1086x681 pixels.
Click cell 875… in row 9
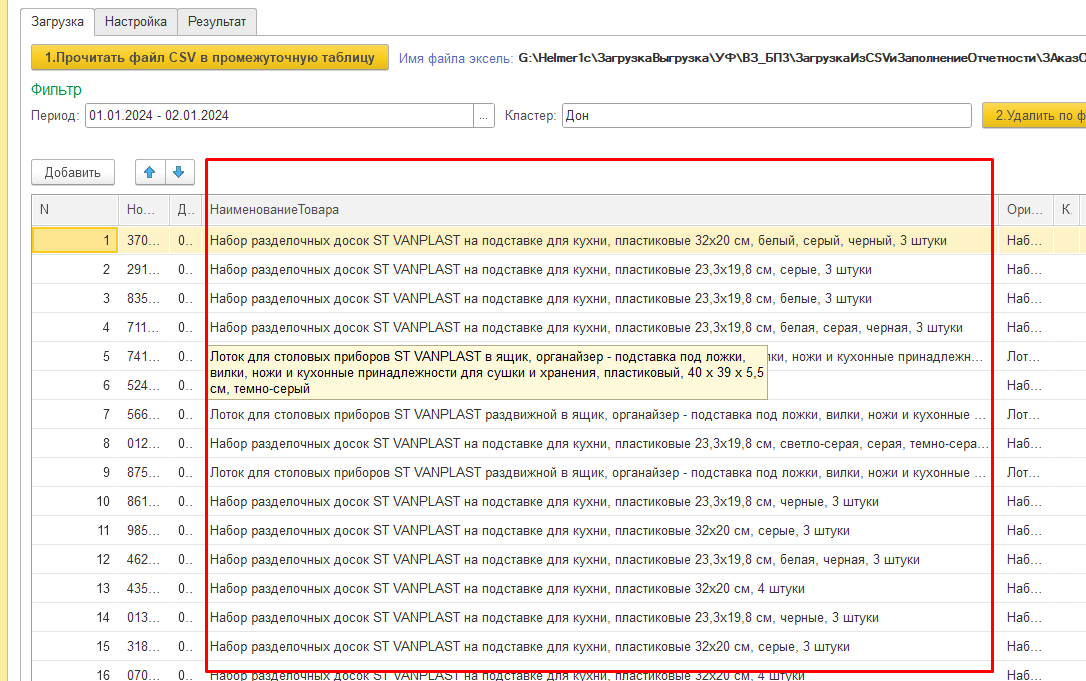pos(144,472)
